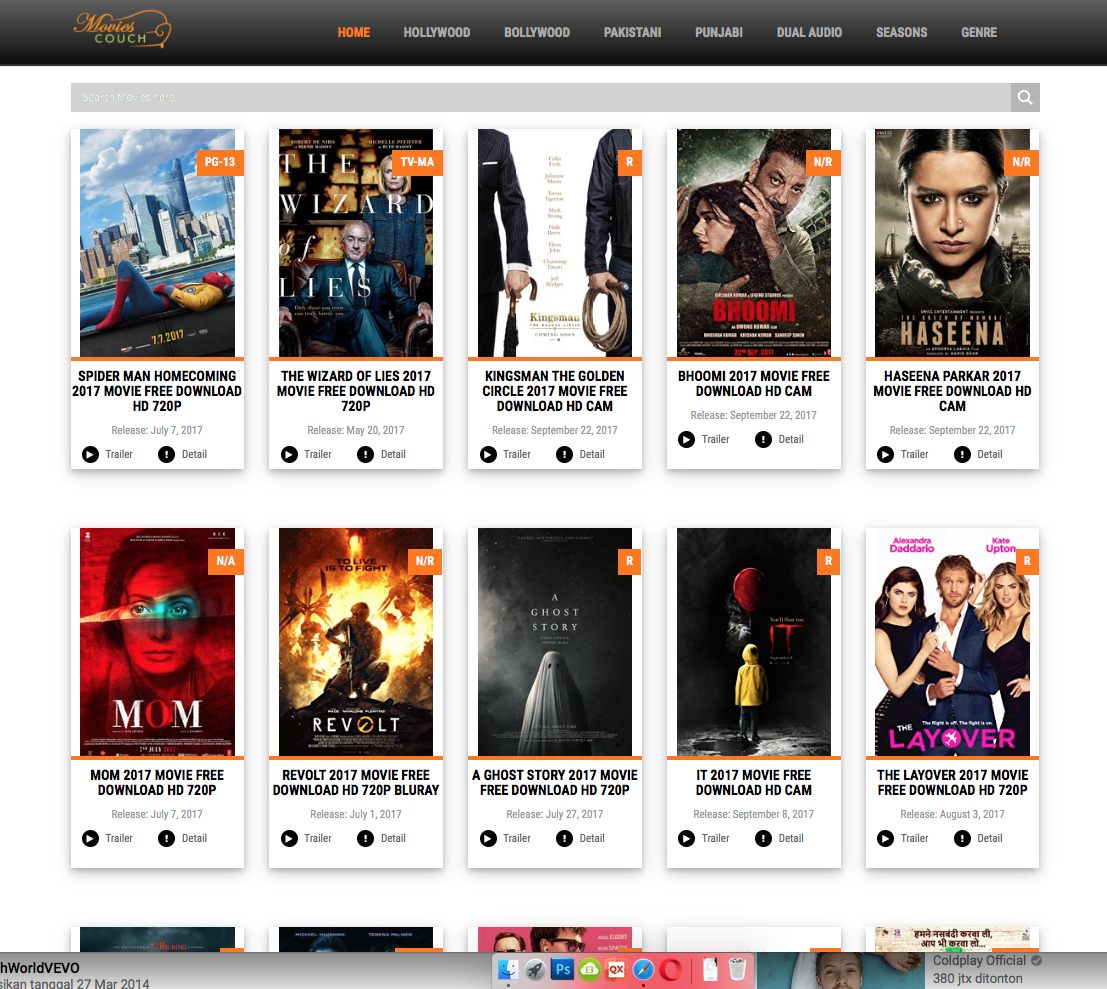Screen dimensions: 1107x989
Task: Play the Spider Man Homecoming trailer icon
Action: click(x=89, y=454)
